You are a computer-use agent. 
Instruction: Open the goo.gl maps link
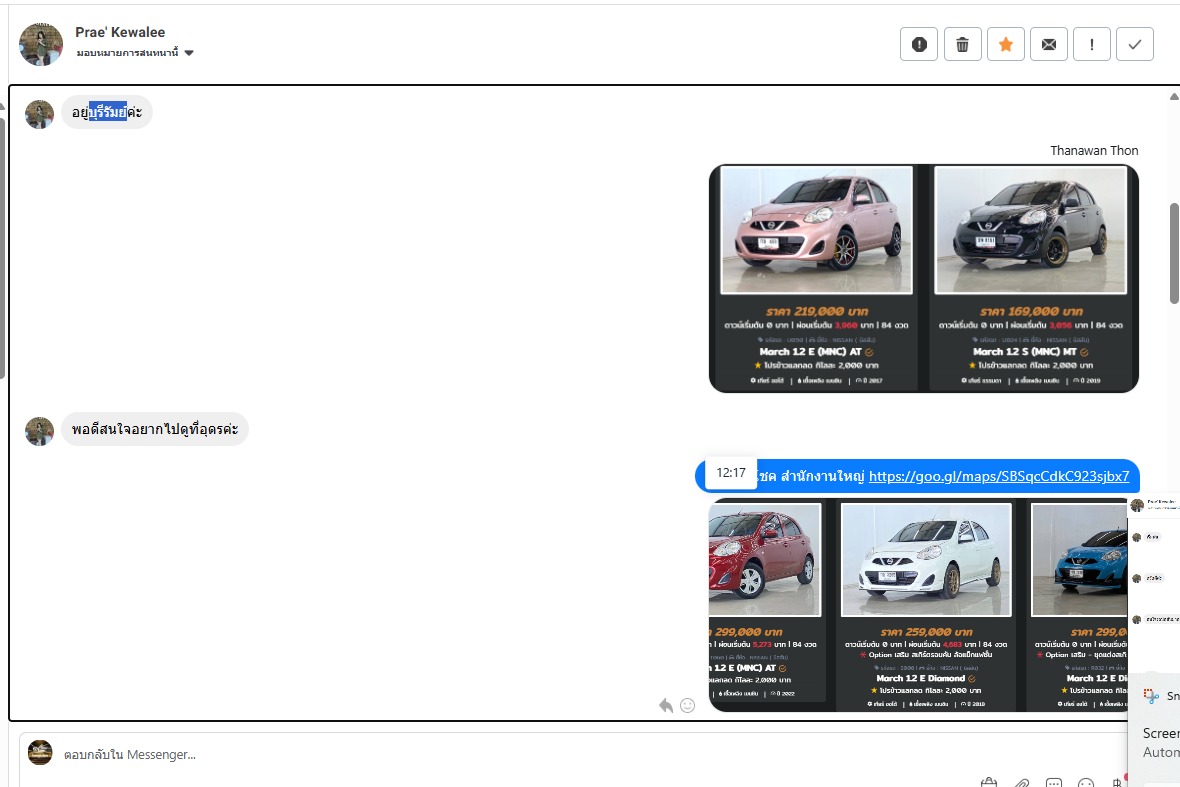tap(998, 476)
